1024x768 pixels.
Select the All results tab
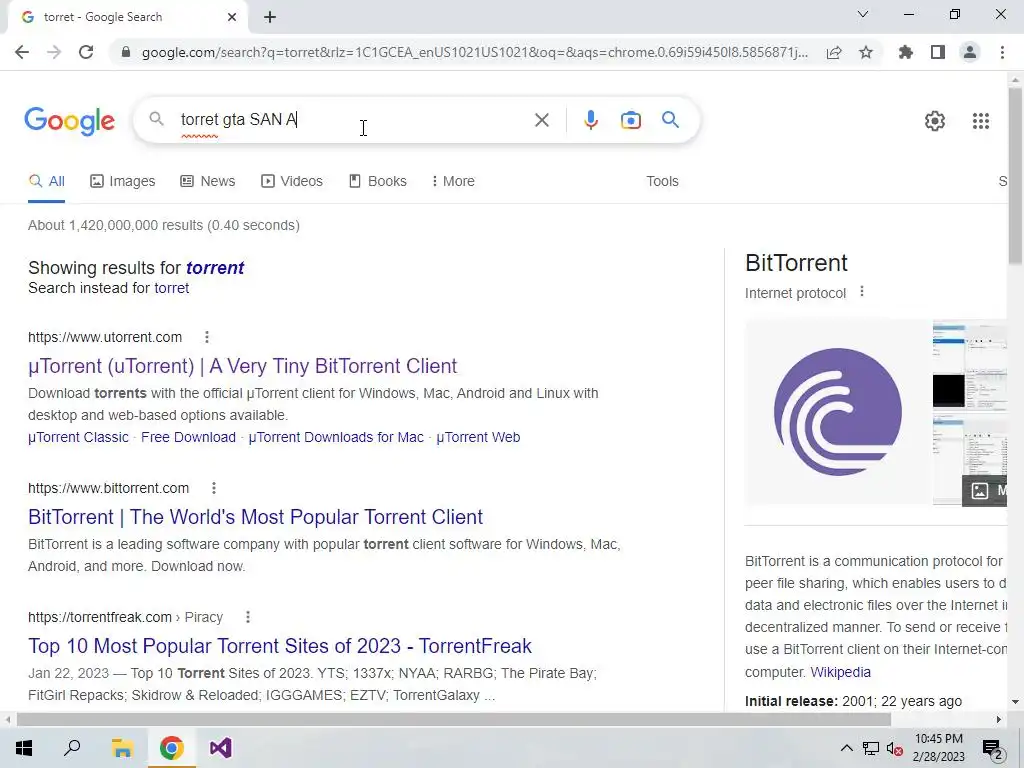[46, 182]
